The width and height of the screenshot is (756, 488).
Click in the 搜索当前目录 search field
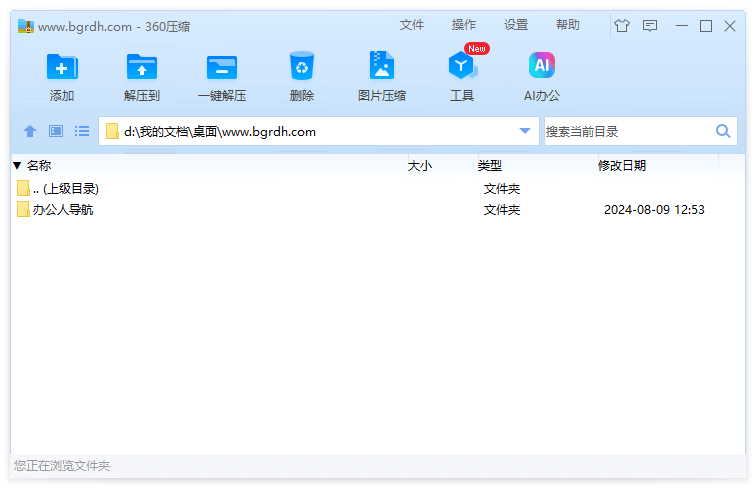coord(625,131)
